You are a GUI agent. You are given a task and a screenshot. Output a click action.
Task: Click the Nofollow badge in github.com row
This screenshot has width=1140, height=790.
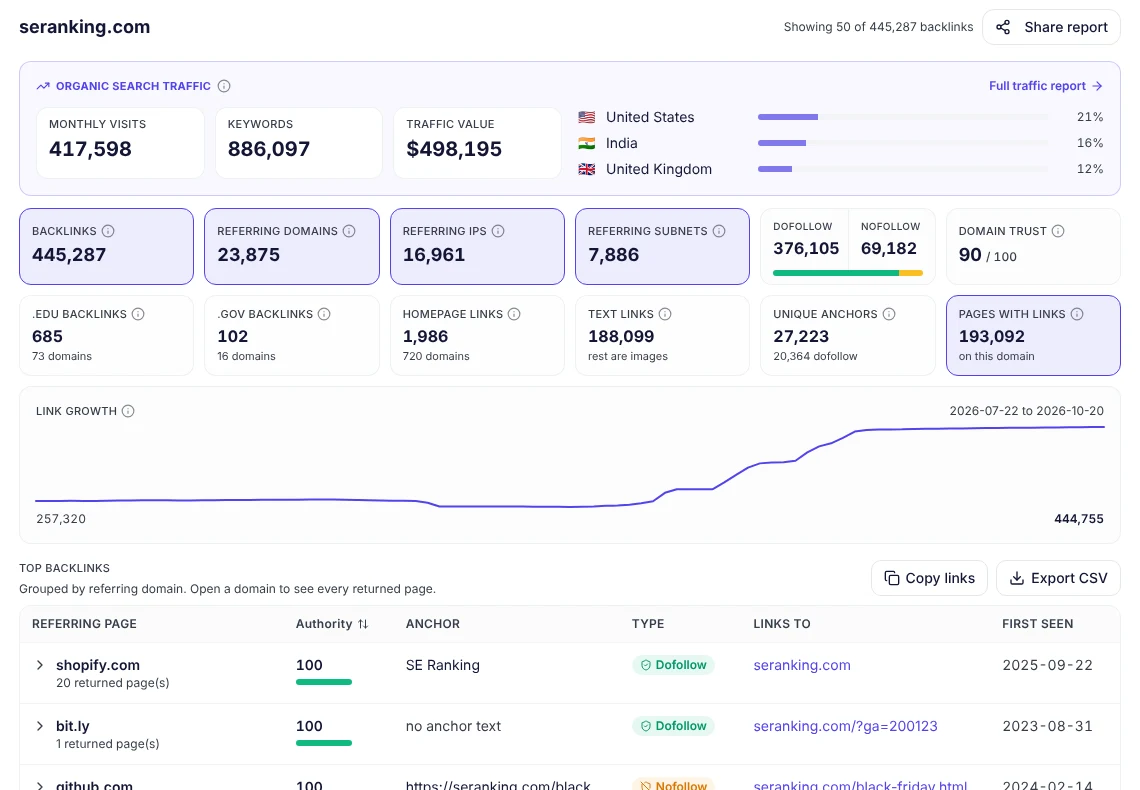pos(673,785)
